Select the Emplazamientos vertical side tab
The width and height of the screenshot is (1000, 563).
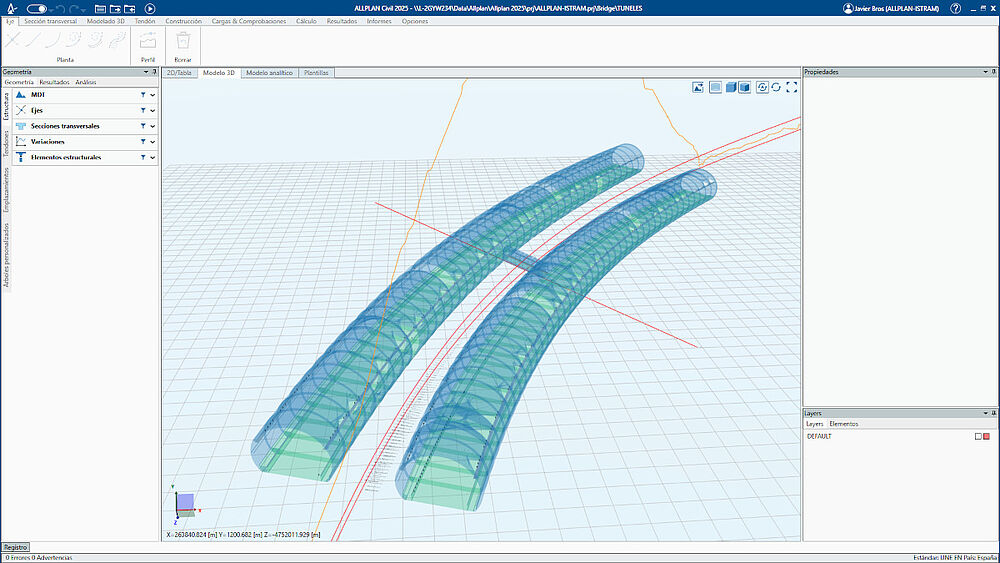pos(6,191)
